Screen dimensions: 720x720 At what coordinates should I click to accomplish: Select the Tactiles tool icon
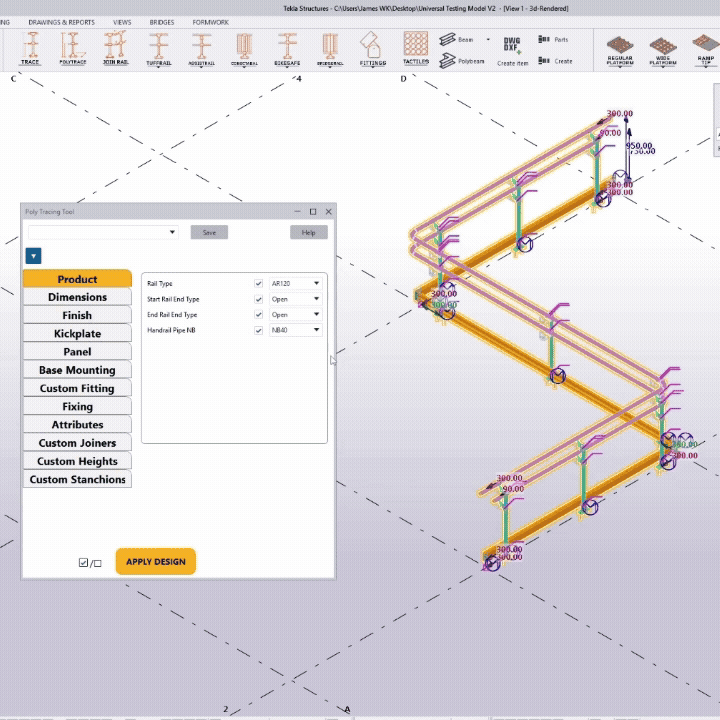[416, 46]
